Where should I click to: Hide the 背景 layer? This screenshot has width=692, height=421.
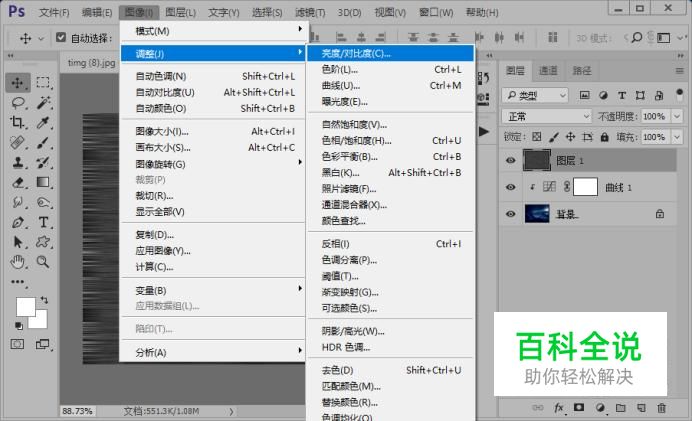coord(511,214)
